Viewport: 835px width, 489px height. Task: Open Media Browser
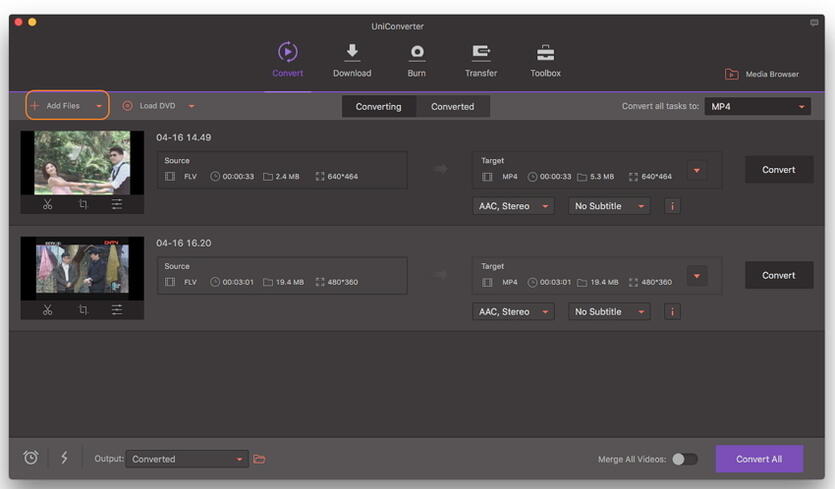pos(762,74)
